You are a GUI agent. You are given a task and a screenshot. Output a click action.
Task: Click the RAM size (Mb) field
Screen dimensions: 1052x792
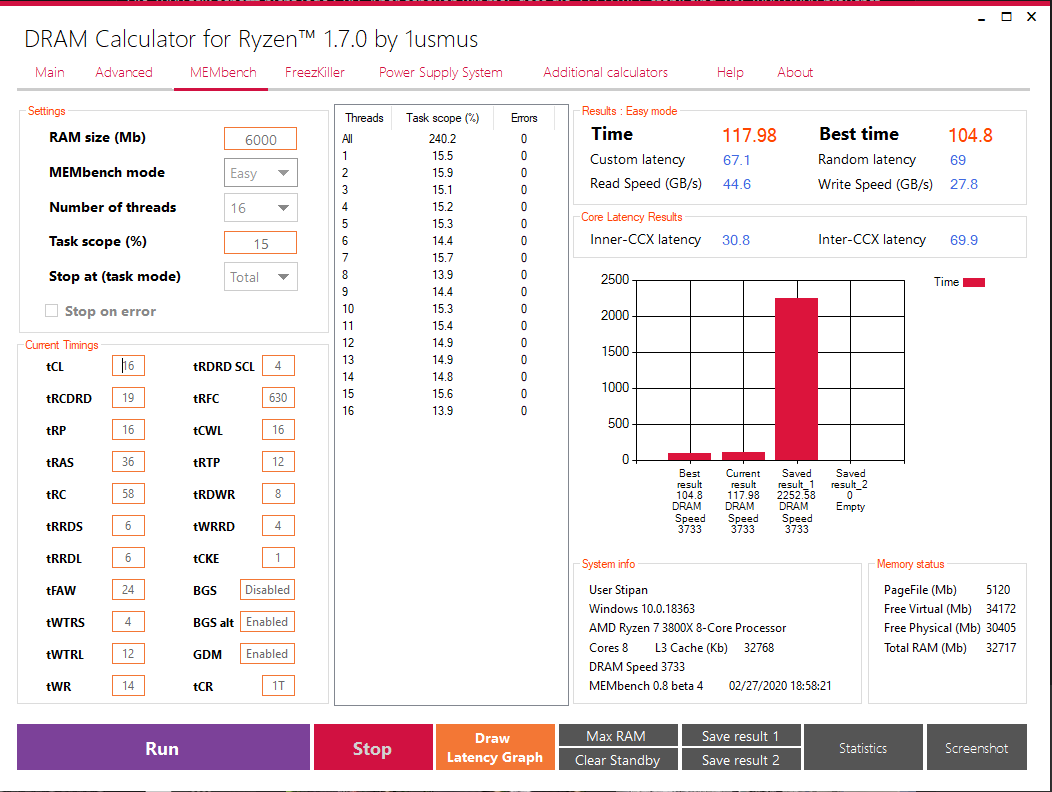point(260,140)
